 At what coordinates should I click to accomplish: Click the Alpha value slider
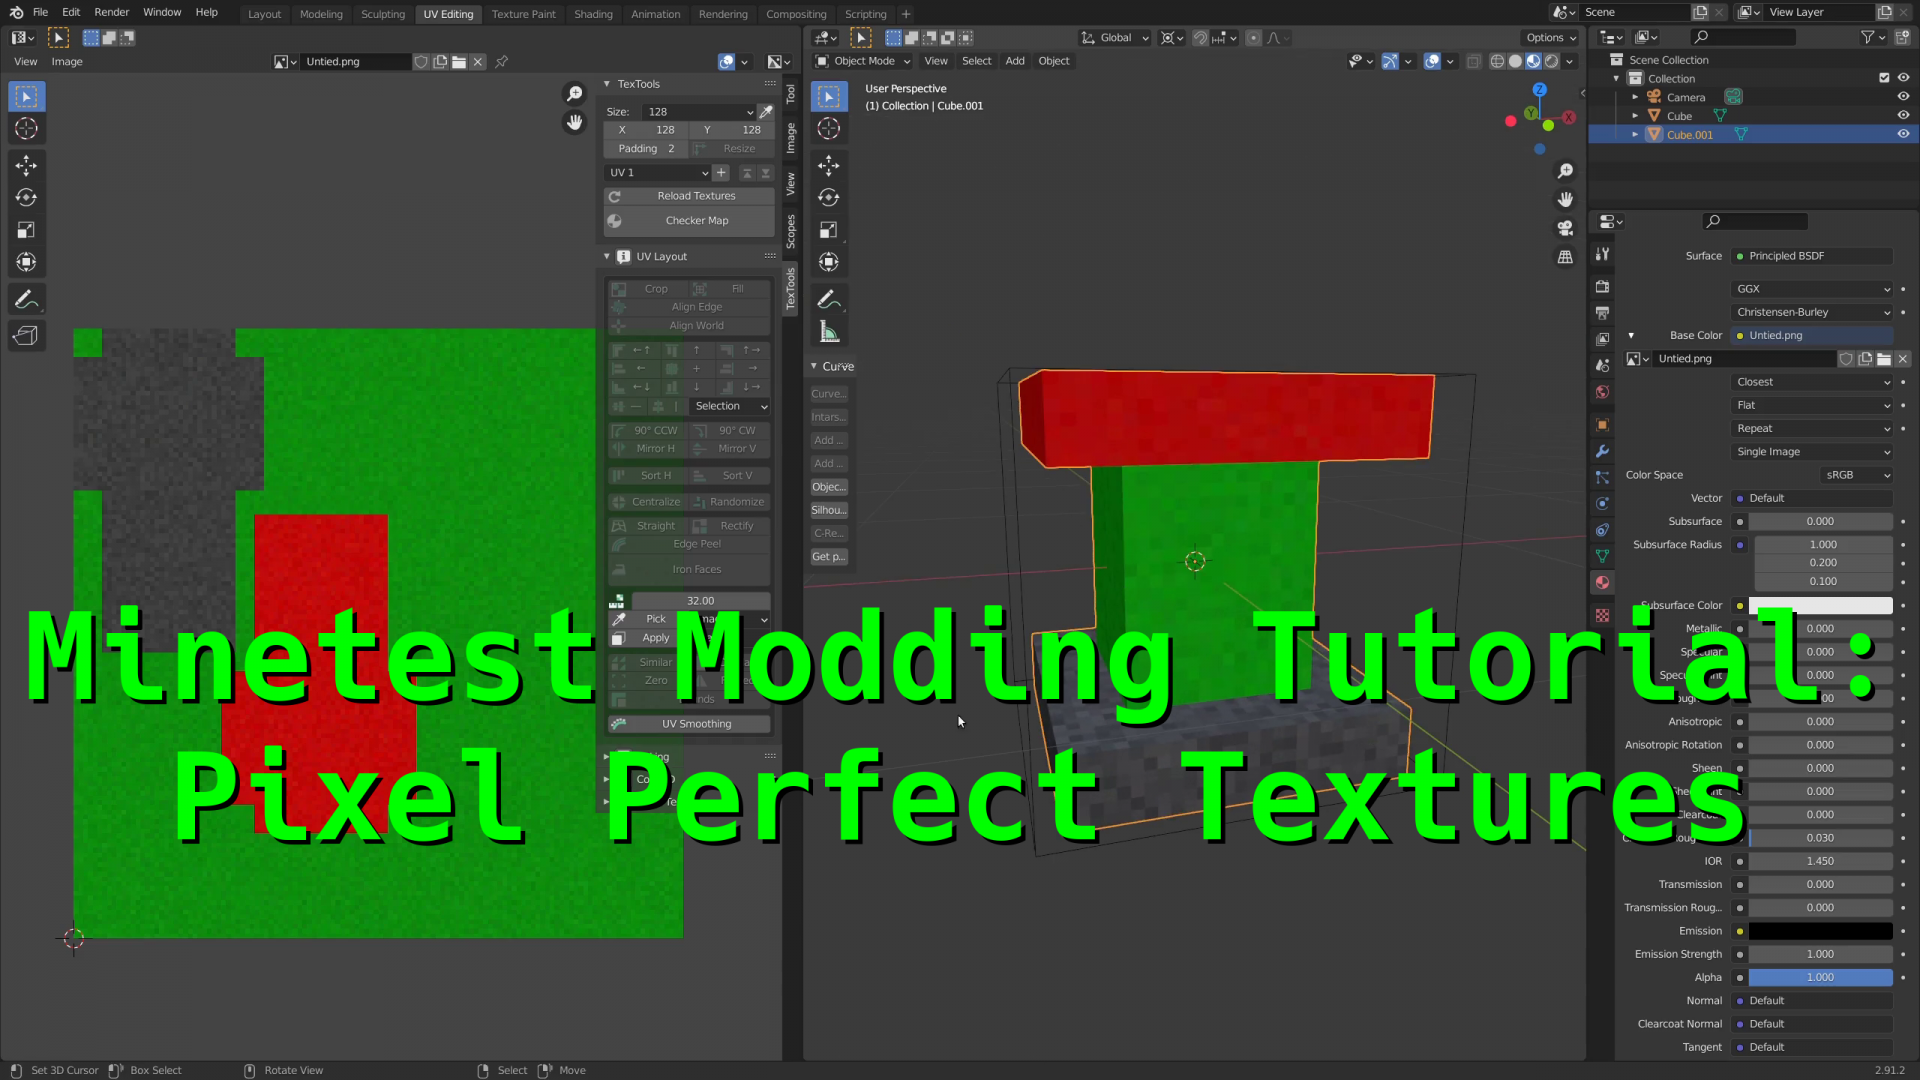click(1819, 977)
